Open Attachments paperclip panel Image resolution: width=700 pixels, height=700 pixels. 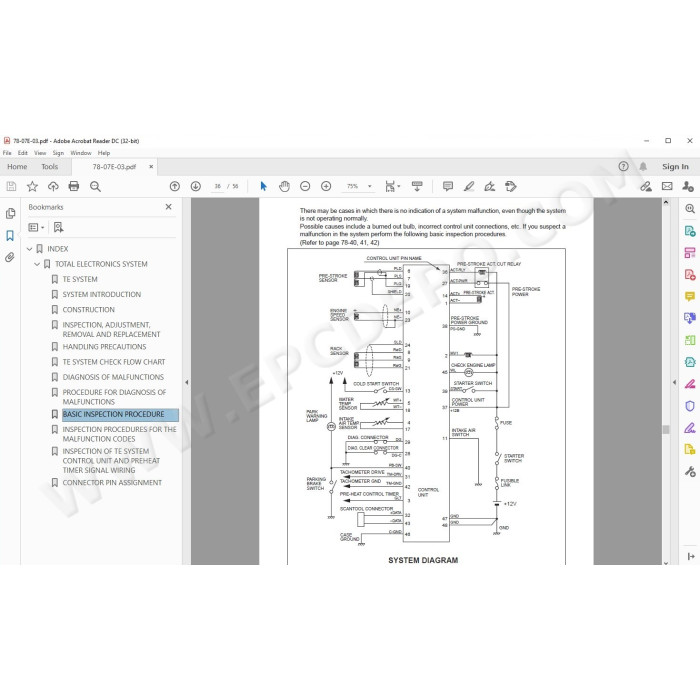(10, 257)
